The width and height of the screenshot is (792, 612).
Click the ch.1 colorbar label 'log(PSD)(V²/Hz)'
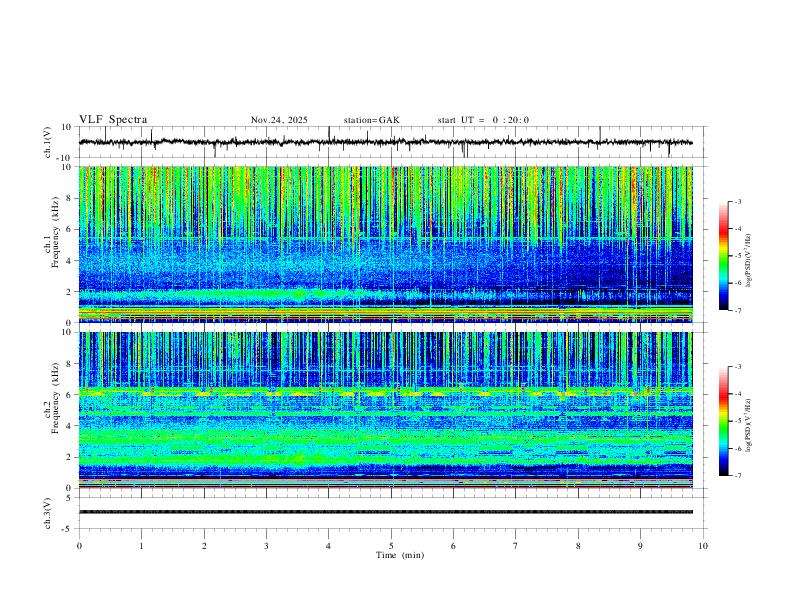[749, 261]
